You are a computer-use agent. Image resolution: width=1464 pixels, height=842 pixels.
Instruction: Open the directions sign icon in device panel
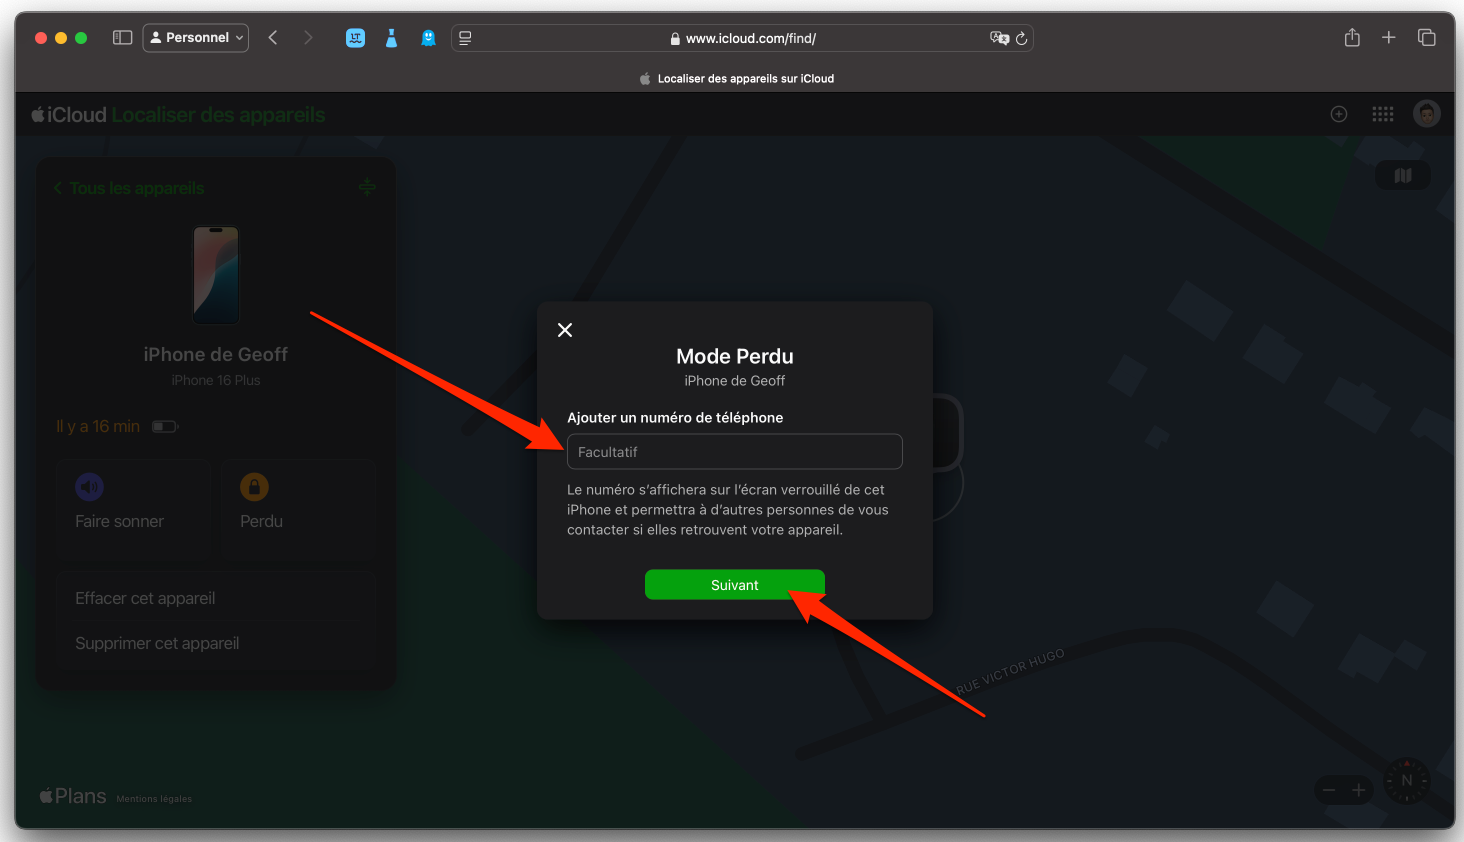[x=367, y=187]
